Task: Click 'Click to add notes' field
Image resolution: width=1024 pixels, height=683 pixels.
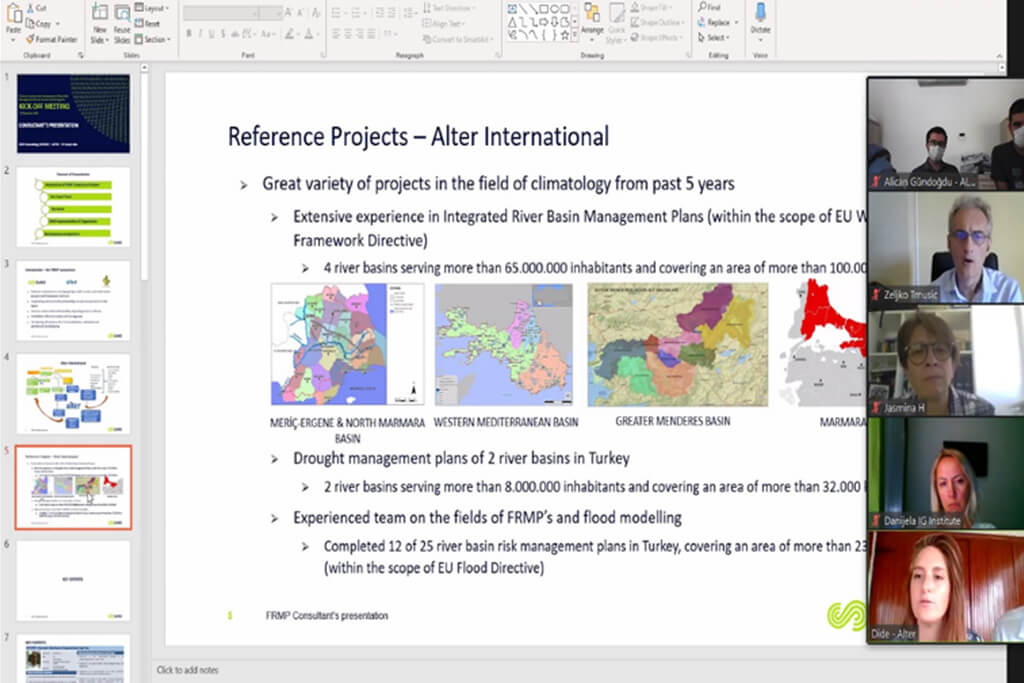Action: click(x=188, y=669)
